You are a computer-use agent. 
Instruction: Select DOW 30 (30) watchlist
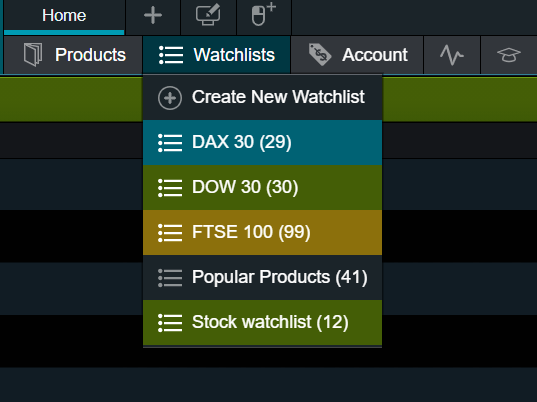coord(262,187)
